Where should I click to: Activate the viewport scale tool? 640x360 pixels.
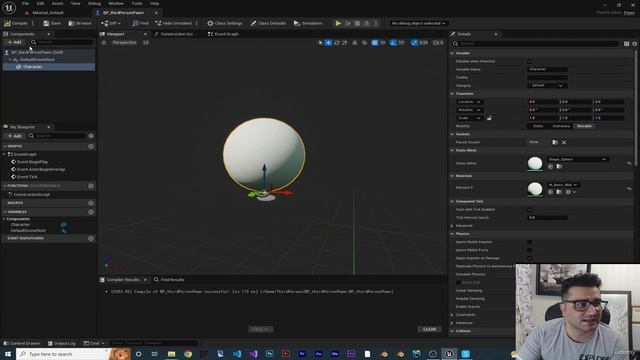coord(345,42)
